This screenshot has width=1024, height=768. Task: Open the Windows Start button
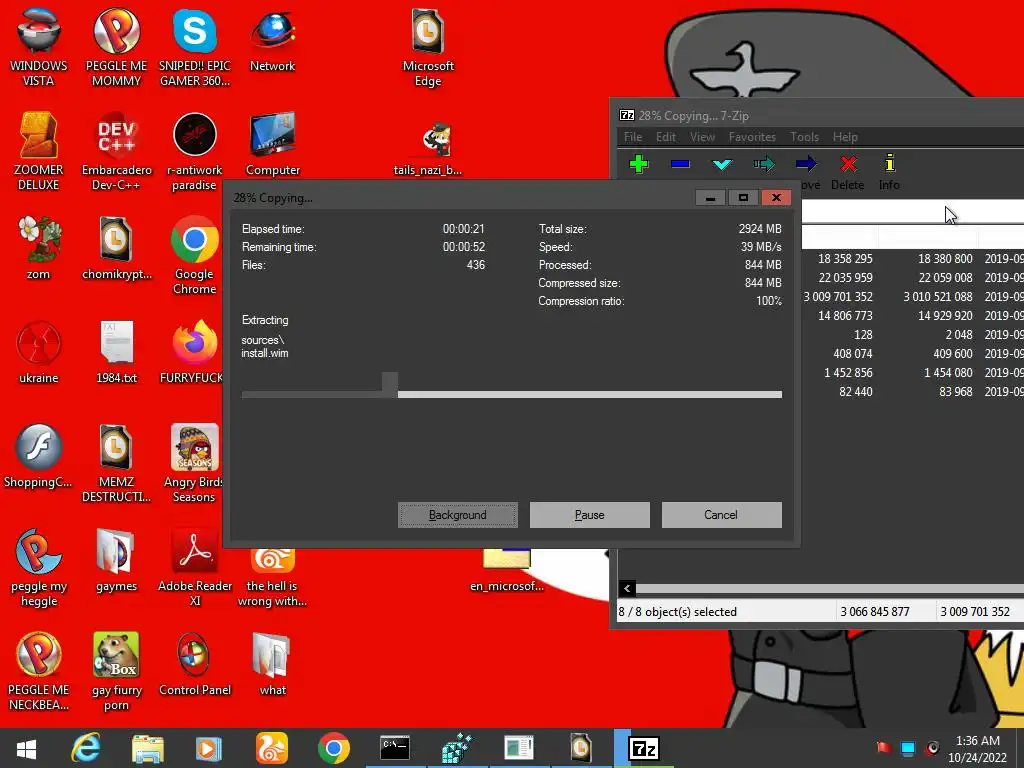tap(26, 748)
